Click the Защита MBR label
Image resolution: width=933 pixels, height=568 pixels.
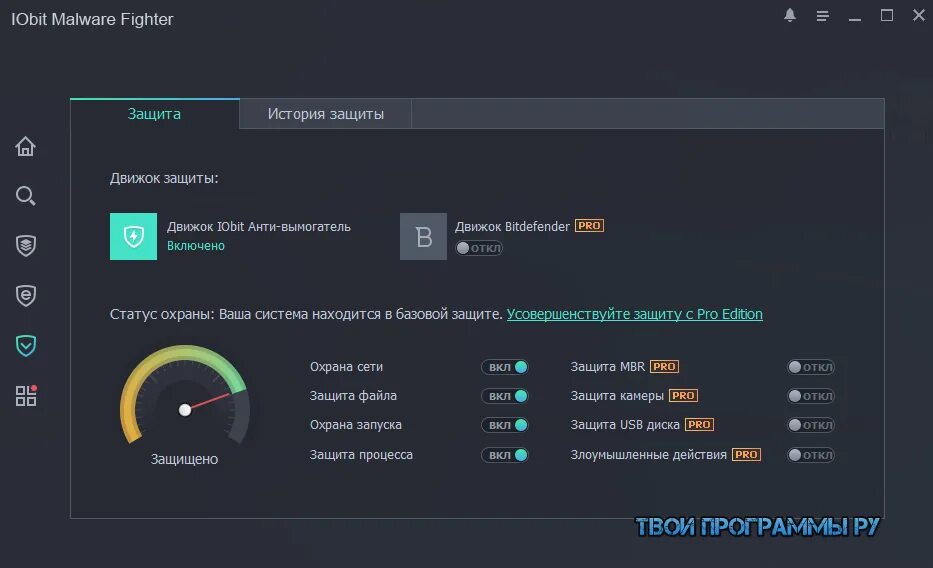point(608,366)
